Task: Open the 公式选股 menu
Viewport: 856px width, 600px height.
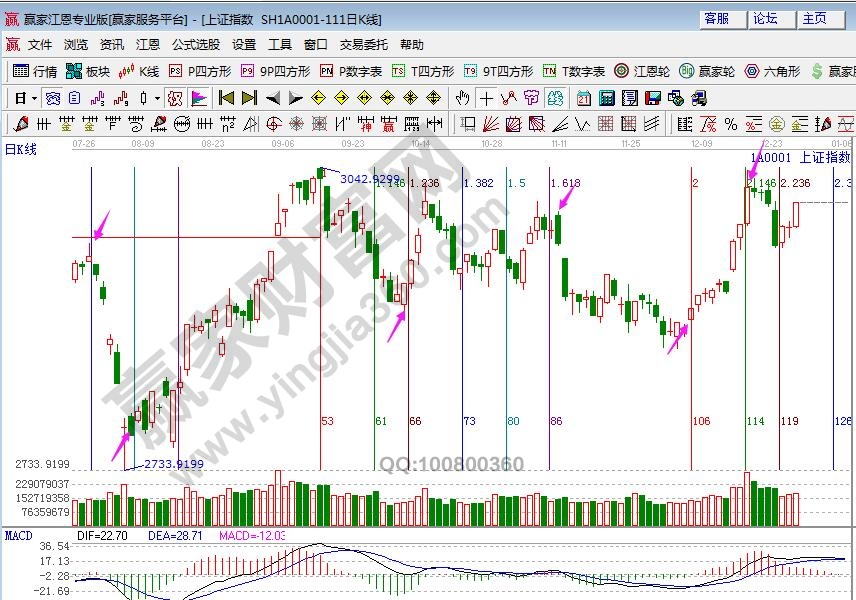Action: click(195, 45)
